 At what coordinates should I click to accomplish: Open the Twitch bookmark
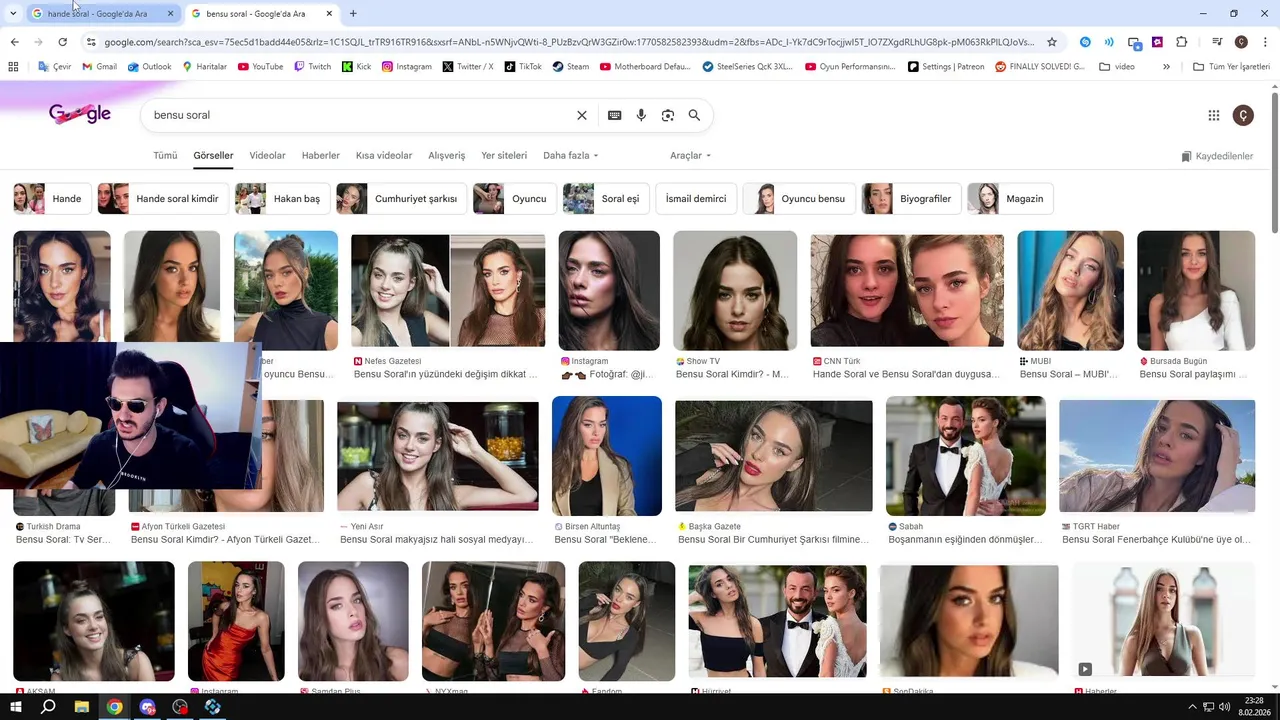(x=312, y=67)
